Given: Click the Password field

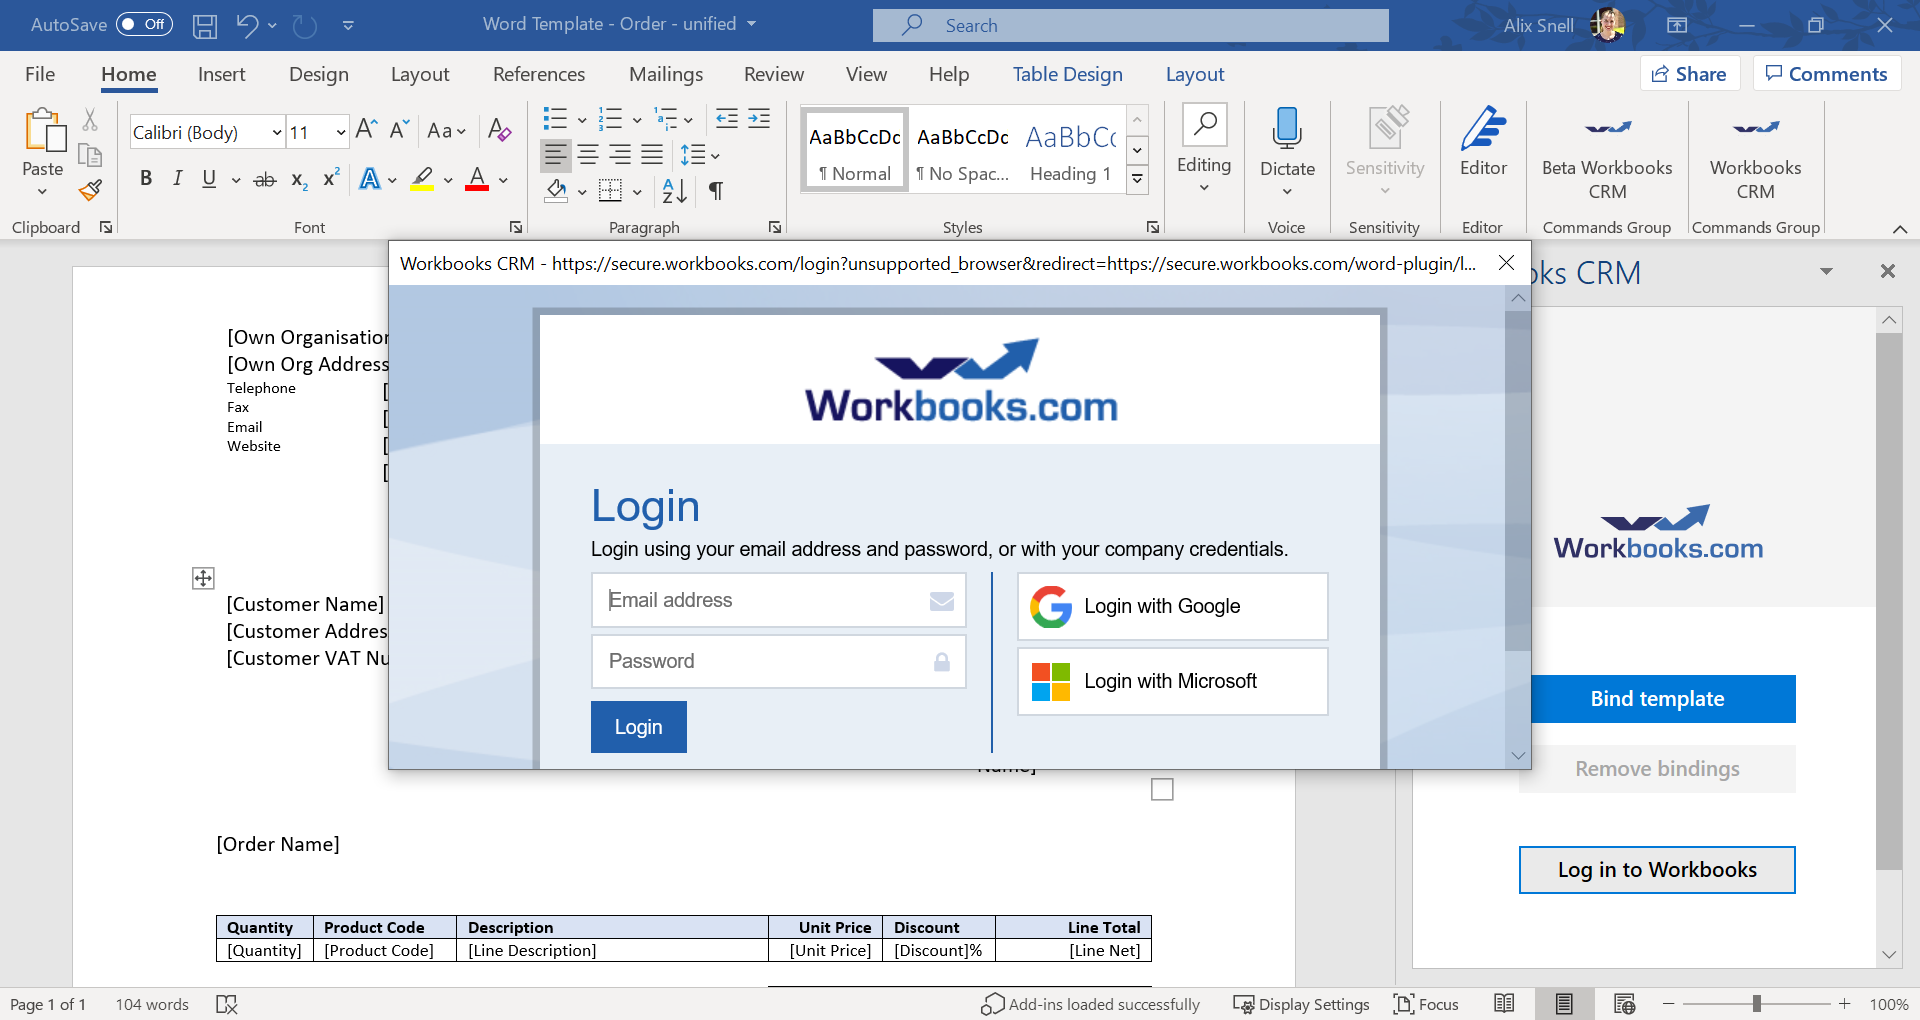Looking at the screenshot, I should pyautogui.click(x=778, y=661).
